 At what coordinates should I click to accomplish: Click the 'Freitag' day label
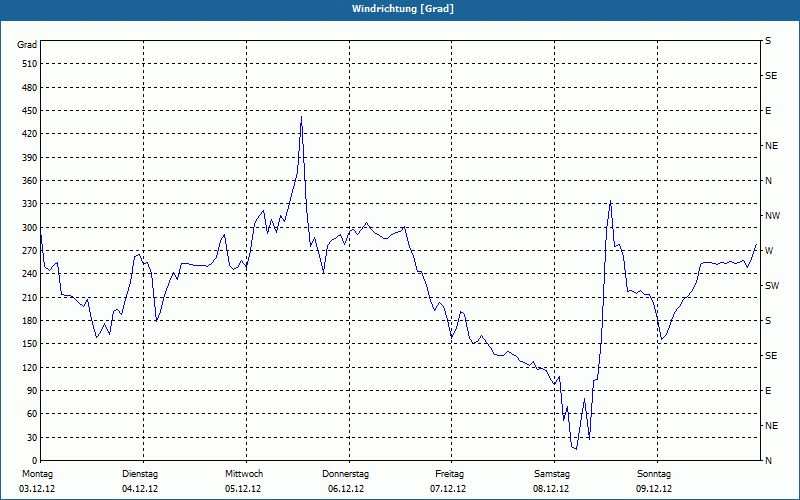449,474
